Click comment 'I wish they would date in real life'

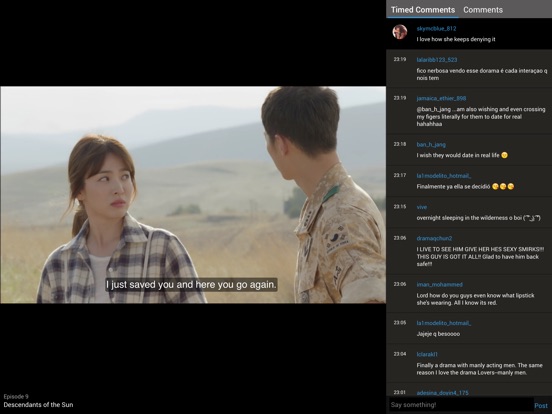[462, 155]
